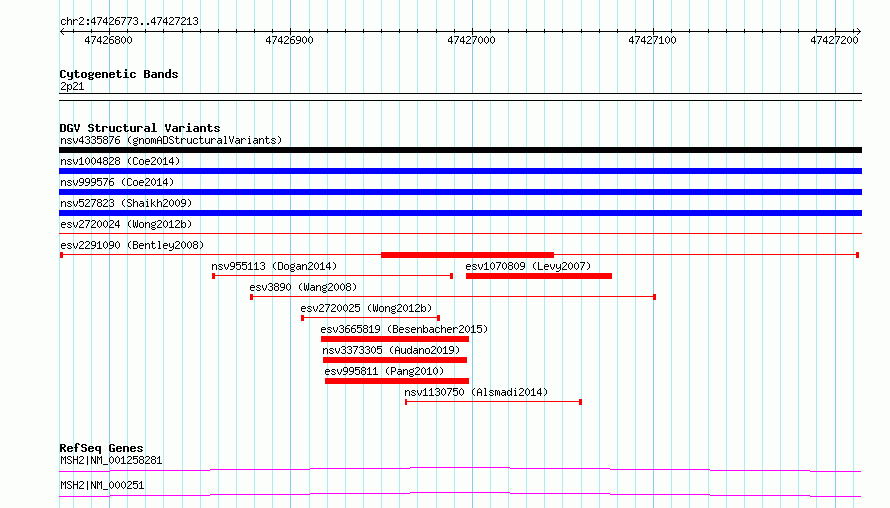Image resolution: width=890 pixels, height=508 pixels.
Task: Open second Wong2012b variant esv2720025 label
Action: coord(366,308)
